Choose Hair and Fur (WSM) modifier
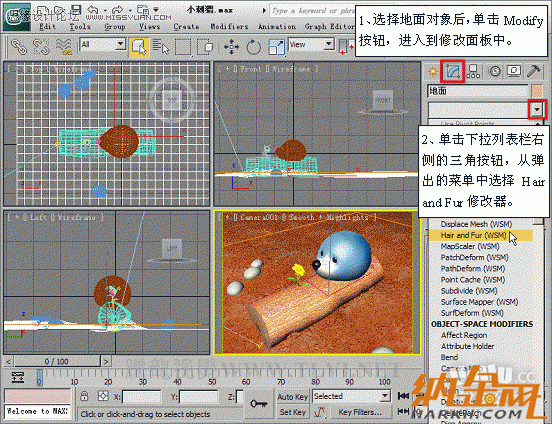The height and width of the screenshot is (424, 552). coord(473,235)
